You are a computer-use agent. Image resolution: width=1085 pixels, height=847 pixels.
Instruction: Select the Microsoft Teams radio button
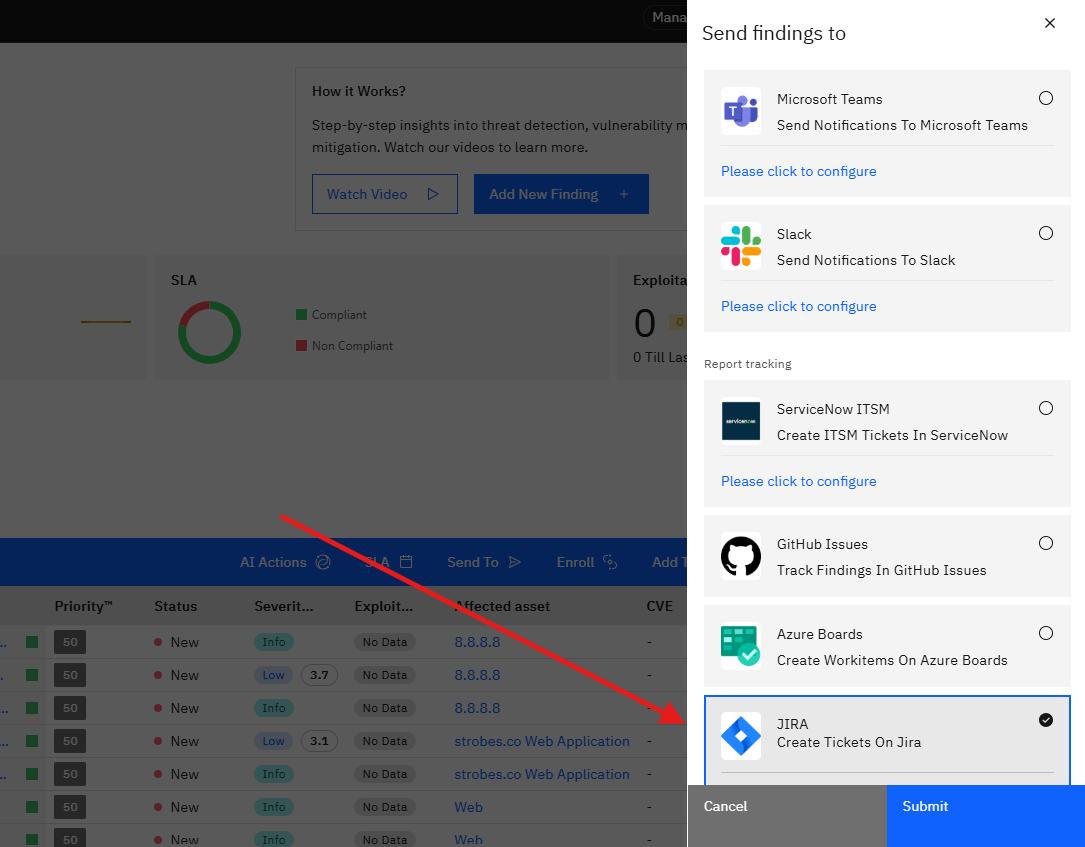[x=1046, y=98]
